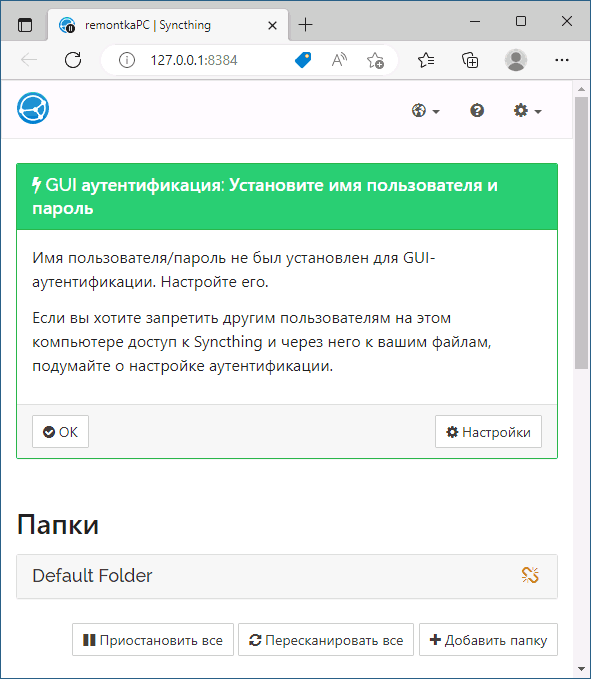Open the help question mark icon
Viewport: 591px width, 679px height.
tap(477, 111)
